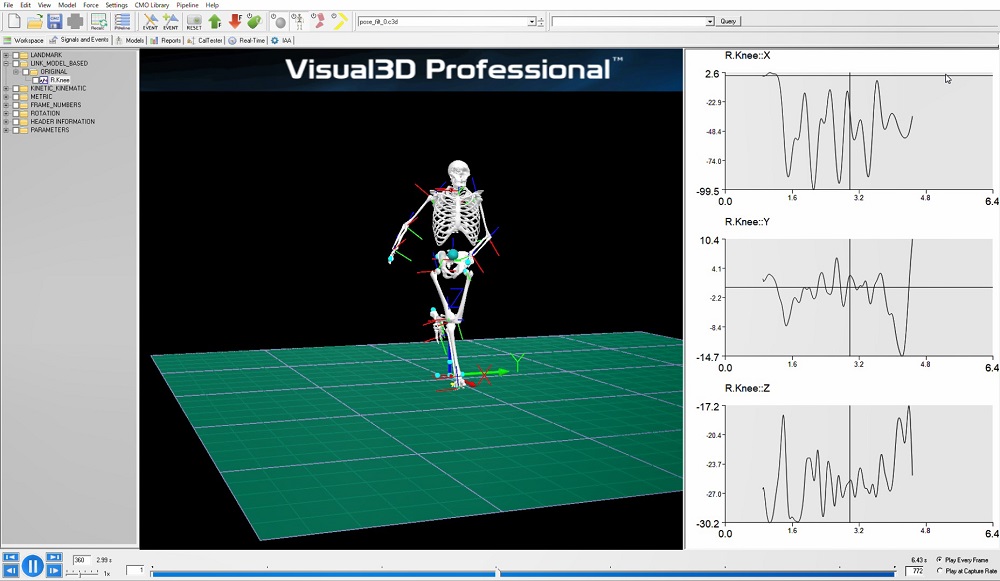This screenshot has width=1000, height=581.
Task: Click the Query button
Action: click(728, 21)
